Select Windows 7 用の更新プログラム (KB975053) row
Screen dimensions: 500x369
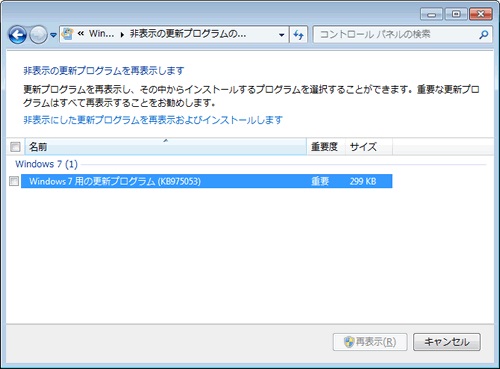coord(207,181)
